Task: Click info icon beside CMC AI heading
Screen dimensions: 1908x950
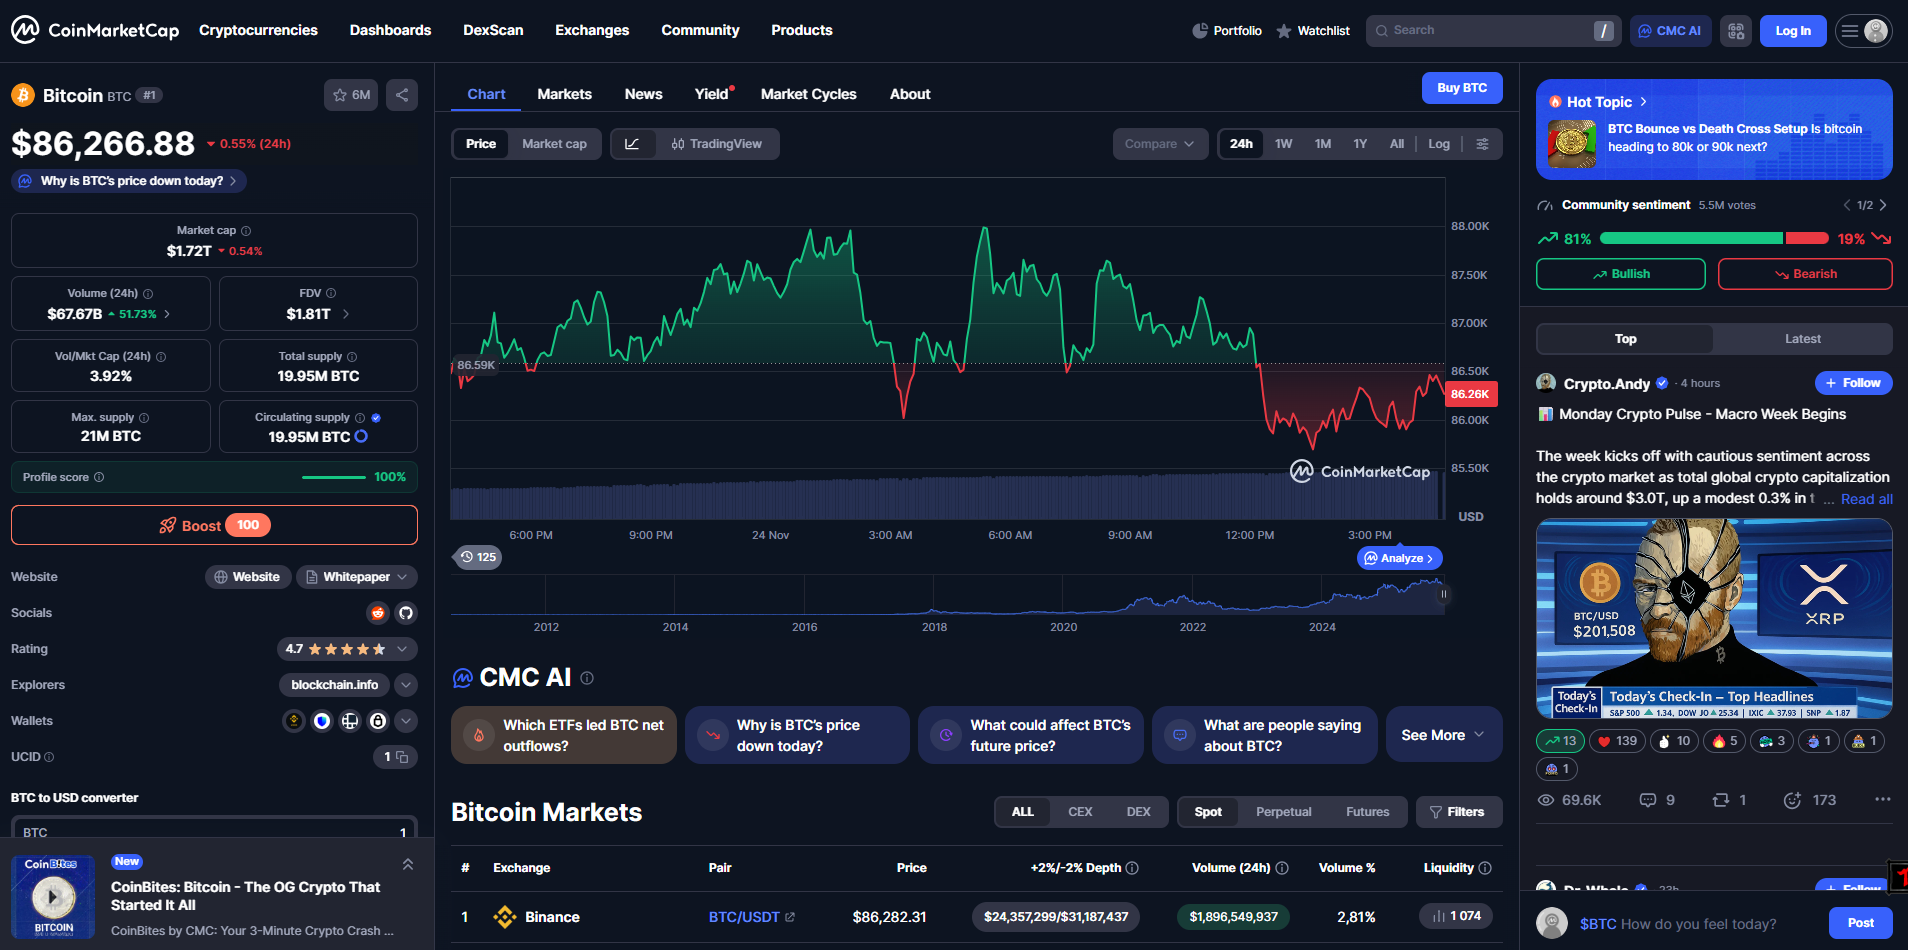Action: [587, 678]
